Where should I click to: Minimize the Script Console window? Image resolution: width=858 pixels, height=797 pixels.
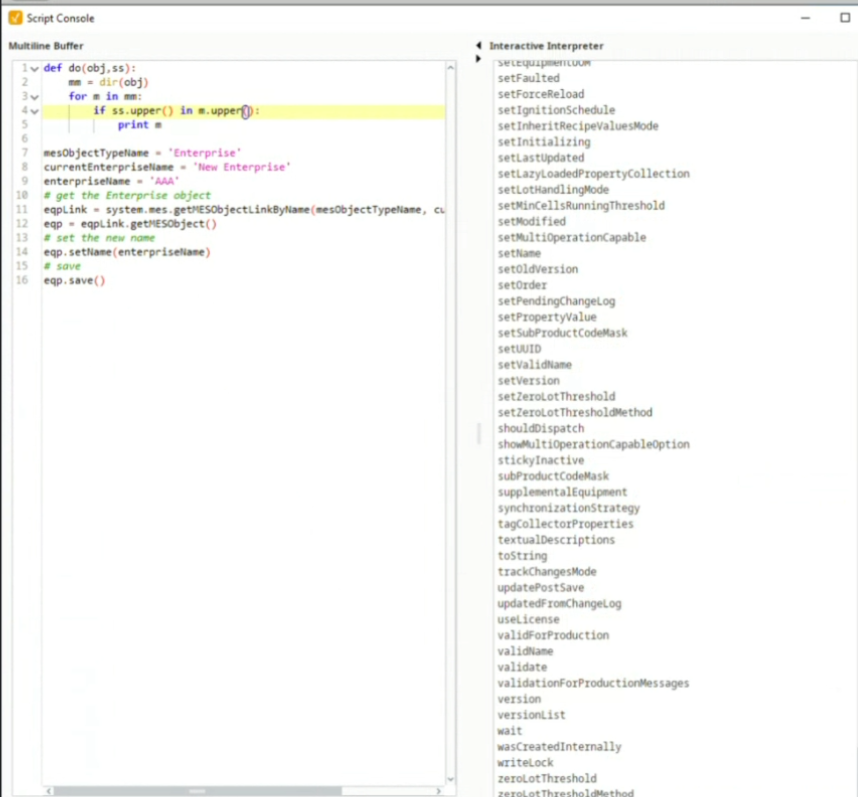click(x=807, y=18)
